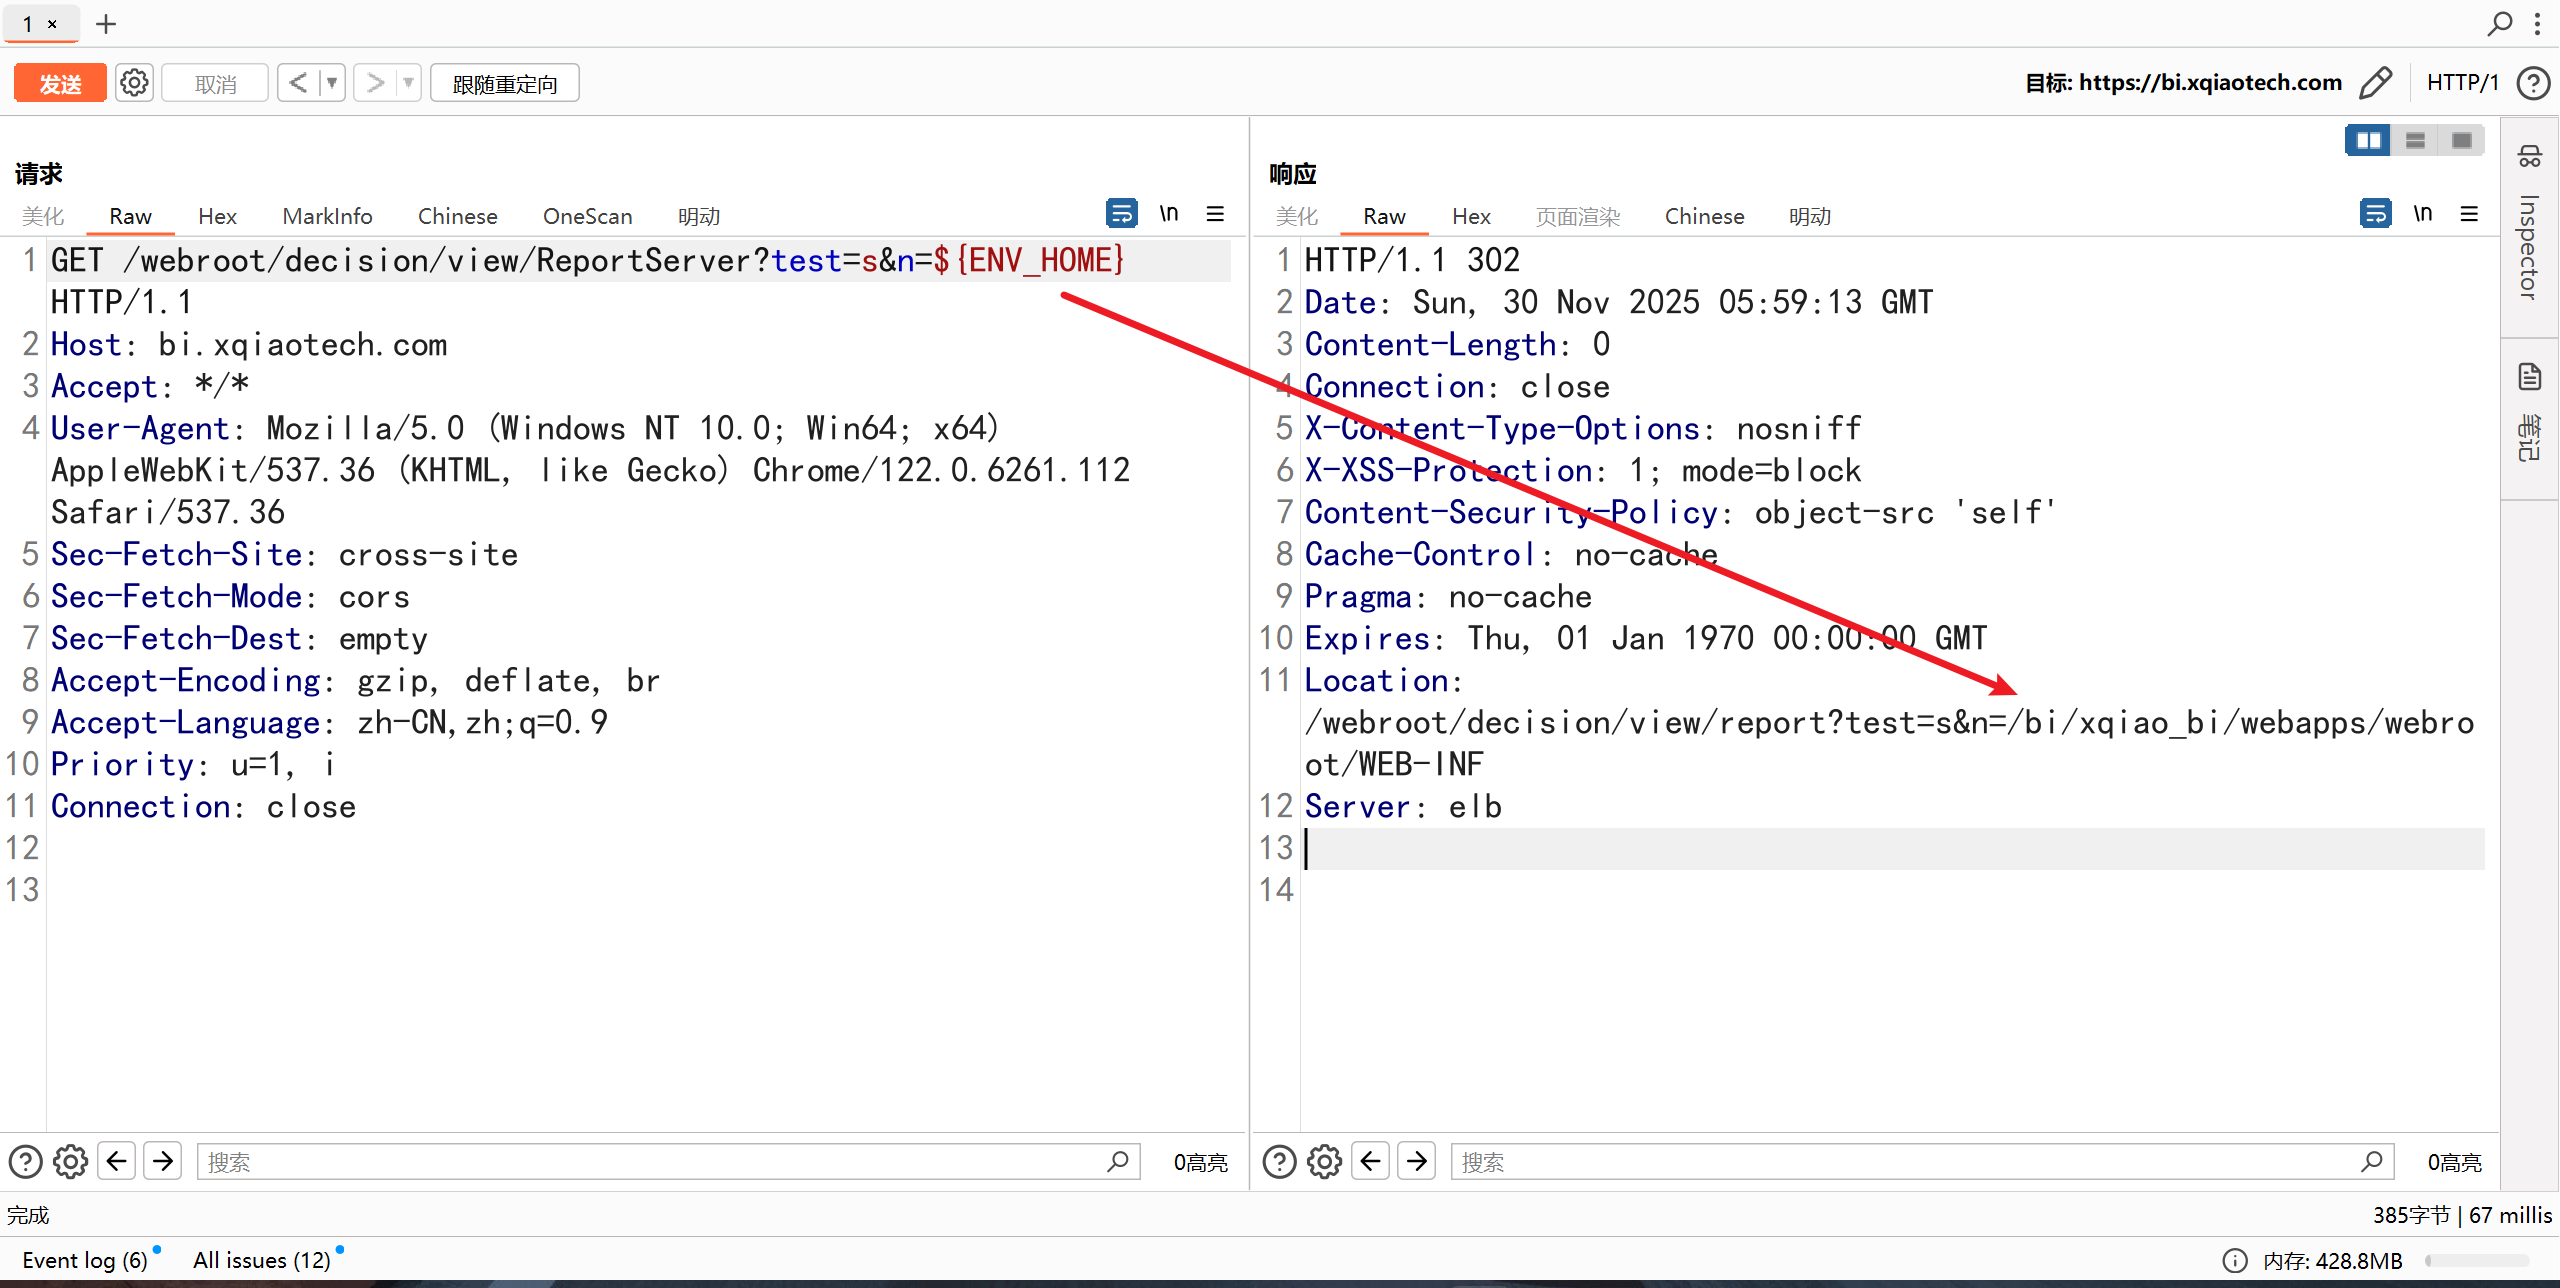Expand history back dropdown arrow
Image resolution: width=2560 pixels, height=1288 pixels.
tap(331, 83)
